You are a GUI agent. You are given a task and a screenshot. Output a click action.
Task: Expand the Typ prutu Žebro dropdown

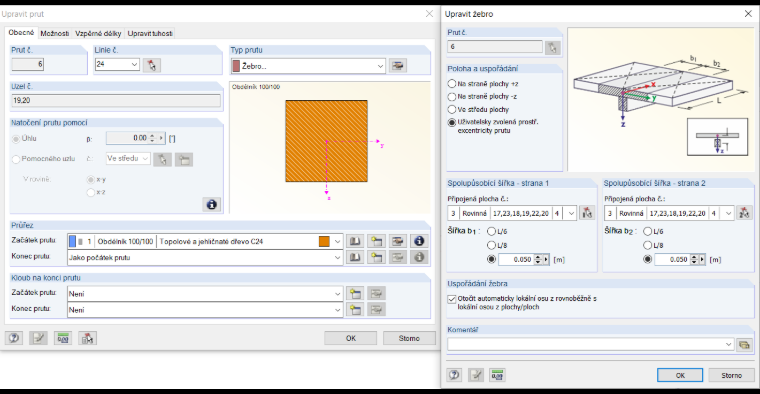click(x=380, y=66)
